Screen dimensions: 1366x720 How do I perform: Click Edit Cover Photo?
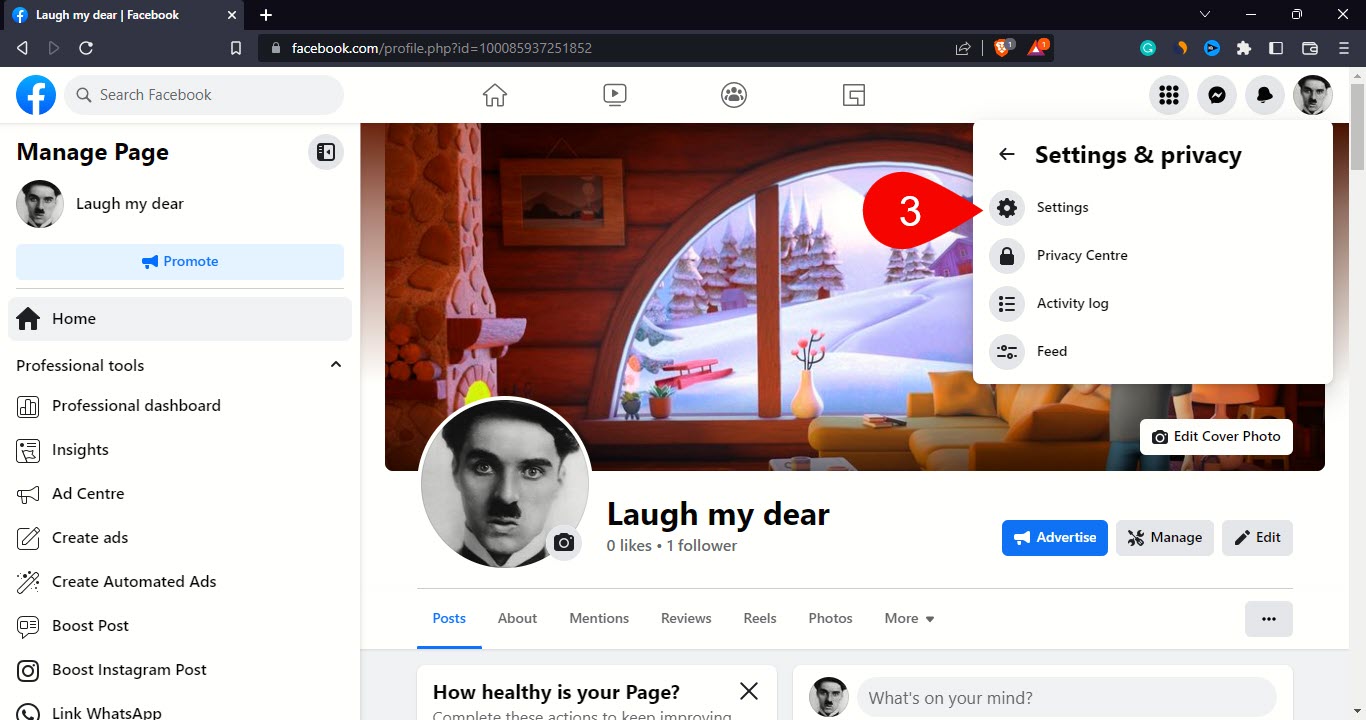1216,437
